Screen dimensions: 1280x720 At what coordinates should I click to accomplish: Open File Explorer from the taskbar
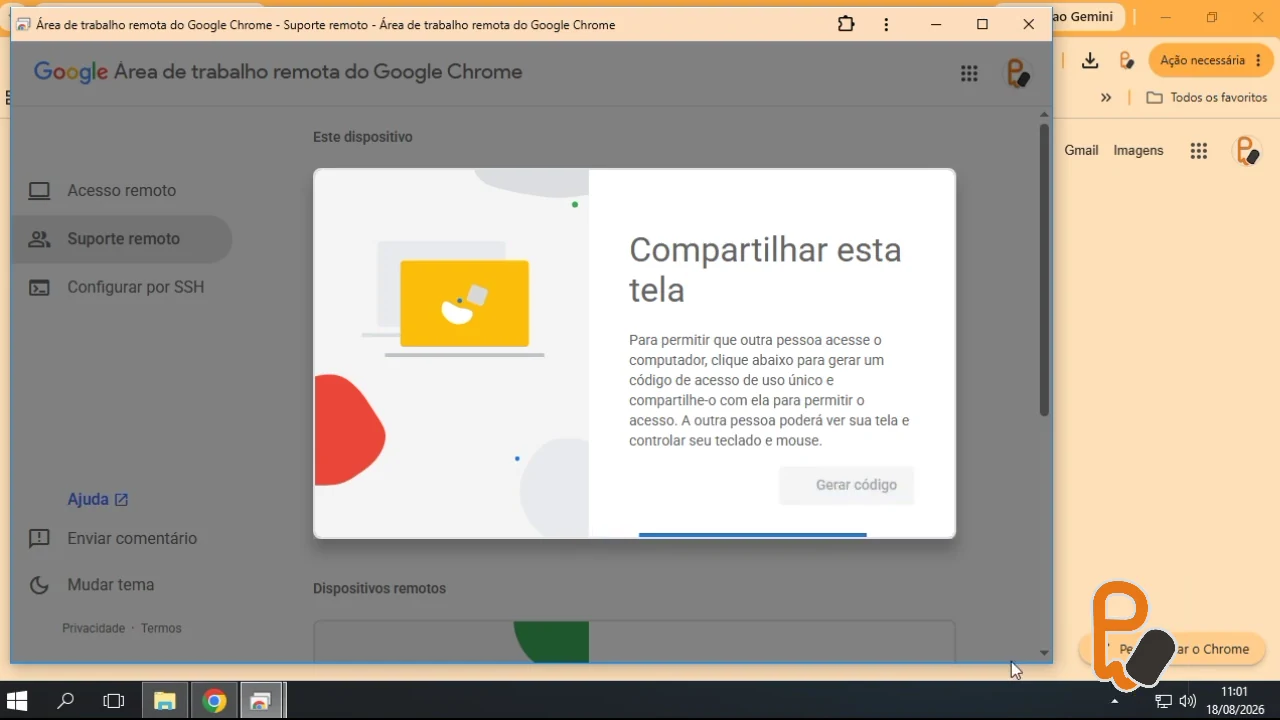point(165,701)
